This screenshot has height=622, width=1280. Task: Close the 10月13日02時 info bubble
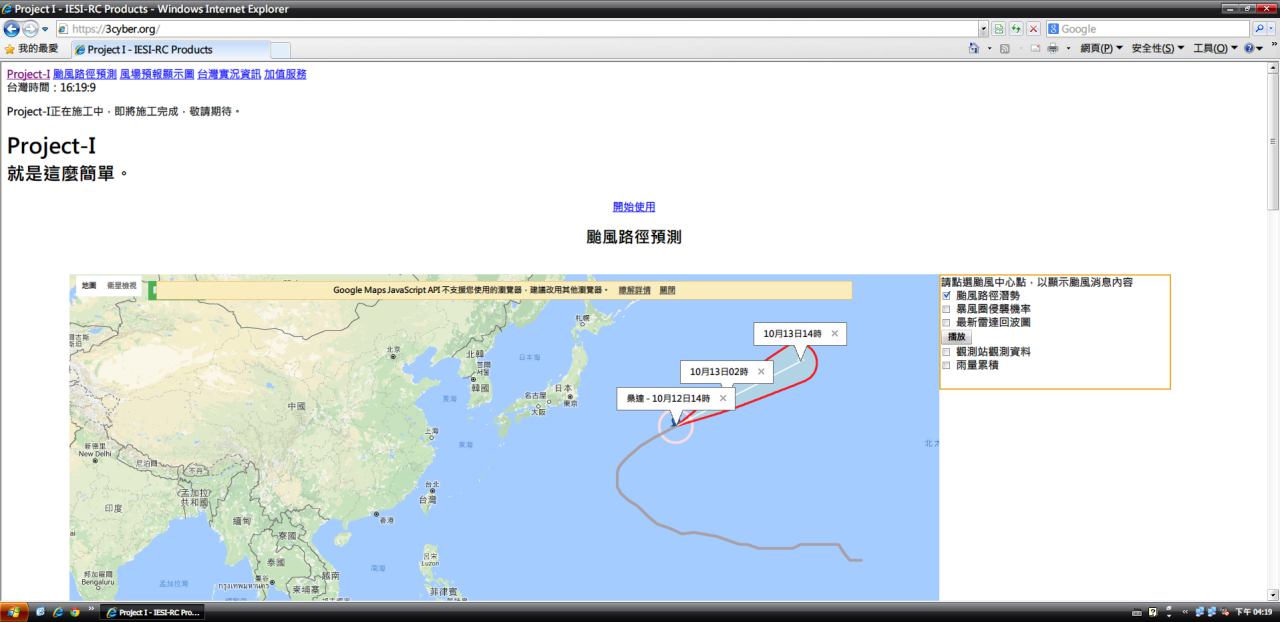[x=761, y=371]
